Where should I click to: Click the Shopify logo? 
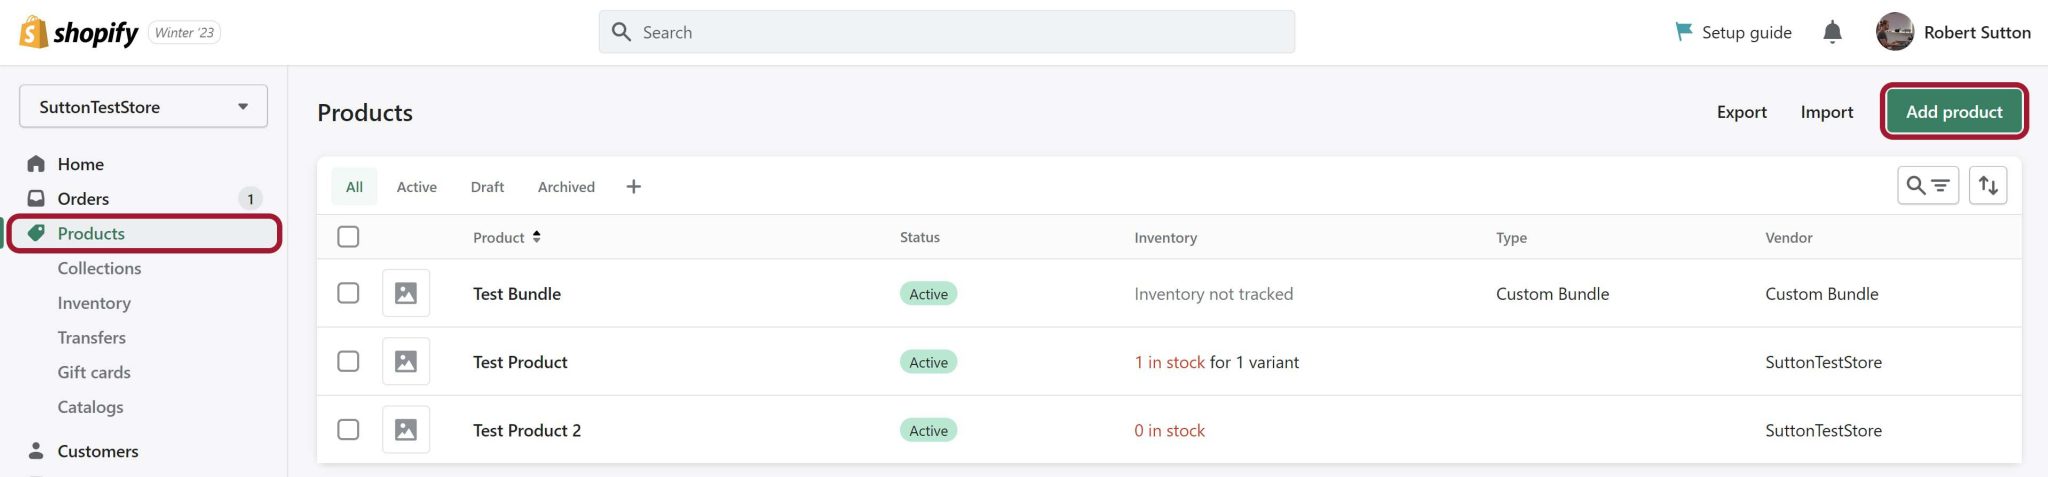tap(79, 32)
